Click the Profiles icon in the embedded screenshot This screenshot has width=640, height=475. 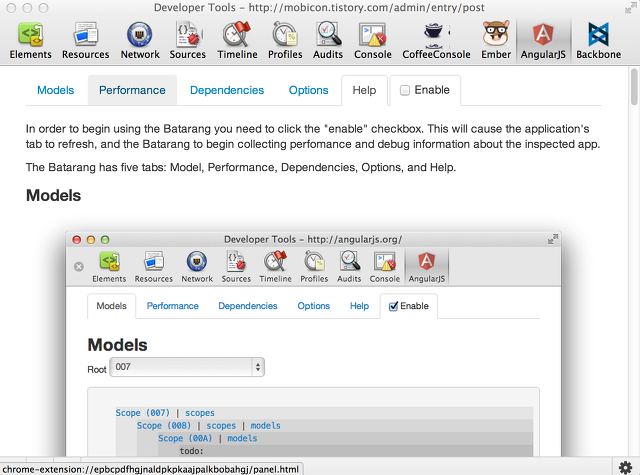[x=314, y=267]
